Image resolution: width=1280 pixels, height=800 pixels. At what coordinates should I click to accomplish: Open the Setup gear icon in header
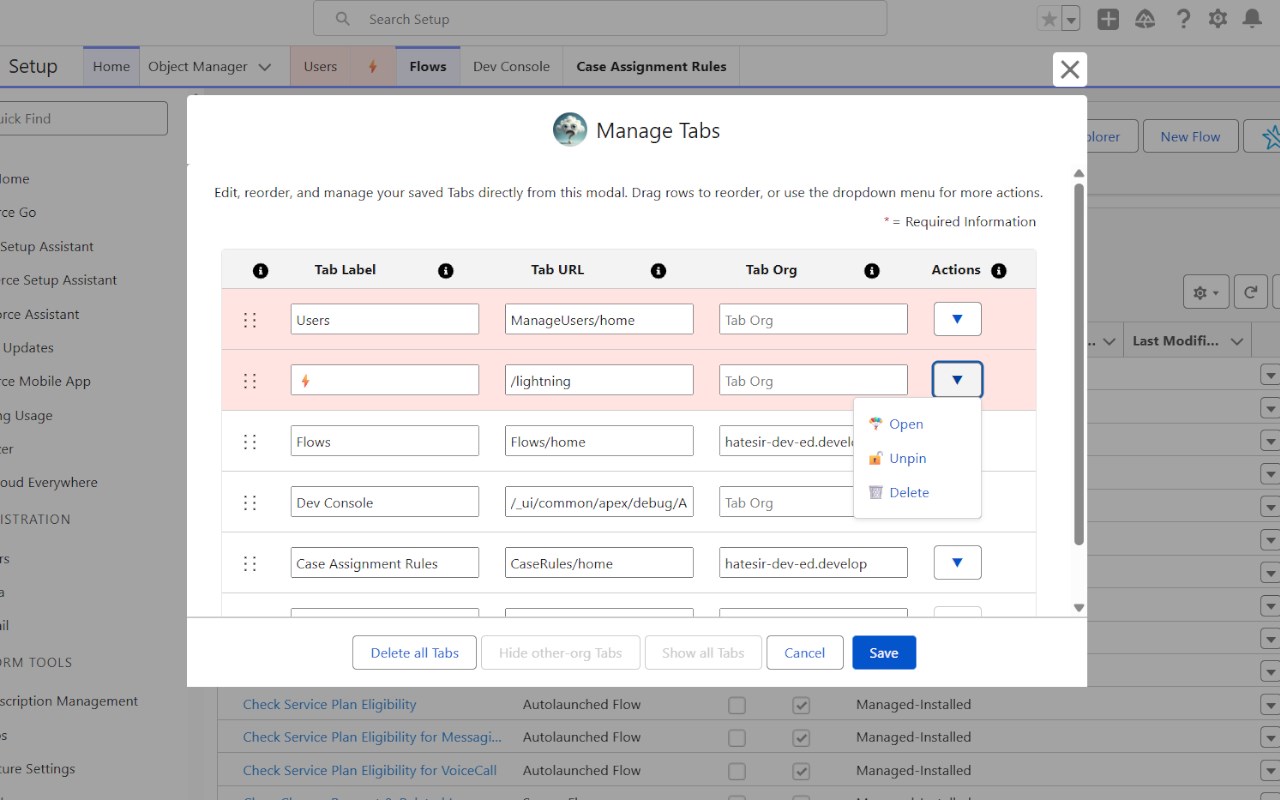(1217, 19)
